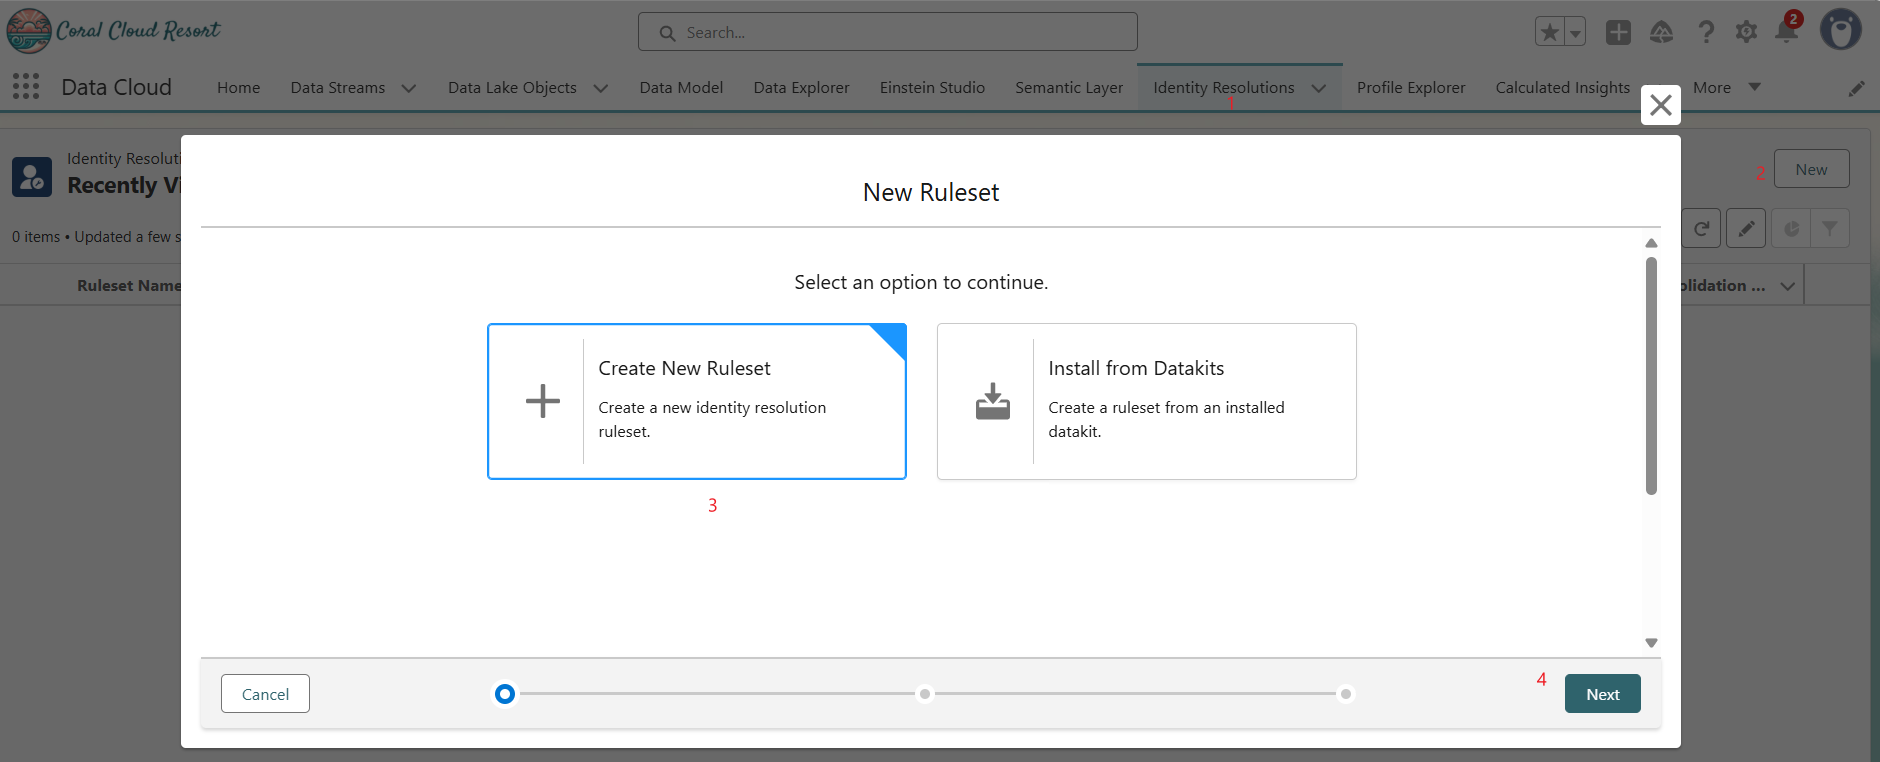Open the Data Lake Objects tab
The height and width of the screenshot is (762, 1880).
click(512, 87)
